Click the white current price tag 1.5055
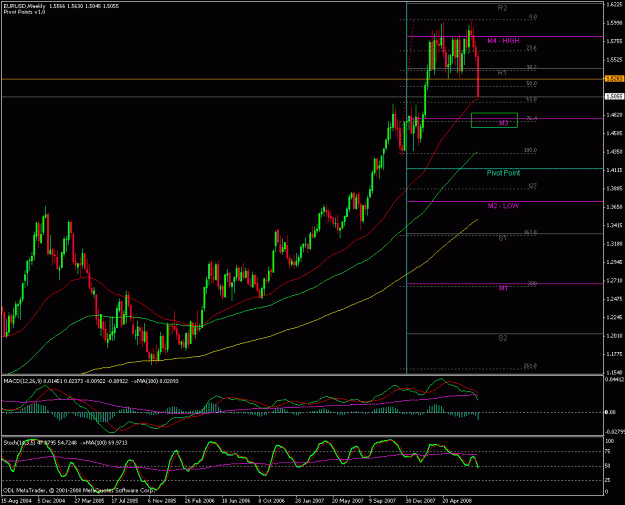The height and width of the screenshot is (505, 625). (614, 96)
